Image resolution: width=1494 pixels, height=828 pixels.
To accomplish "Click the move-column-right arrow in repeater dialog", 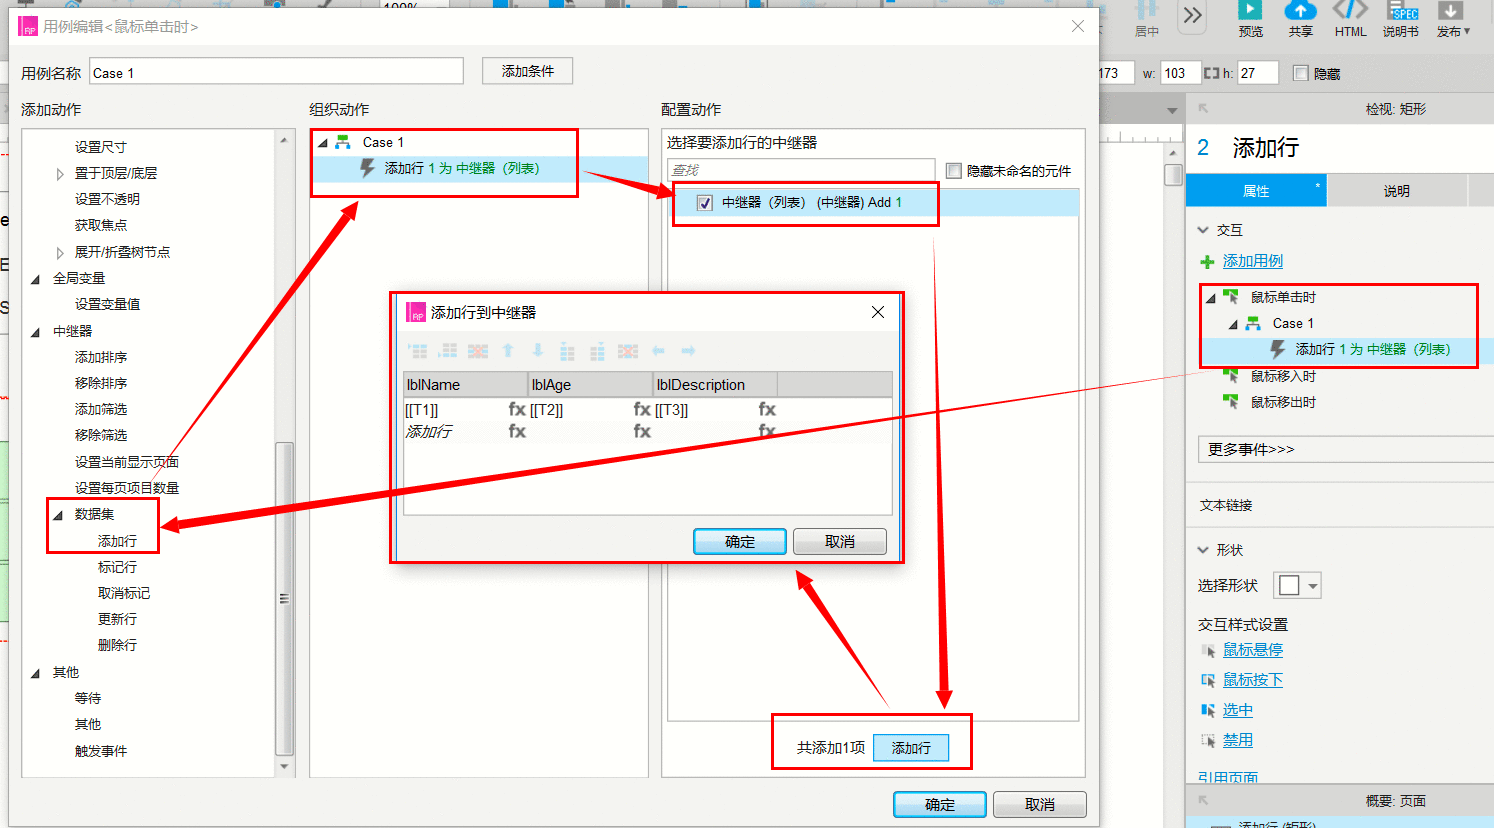I will (x=688, y=351).
